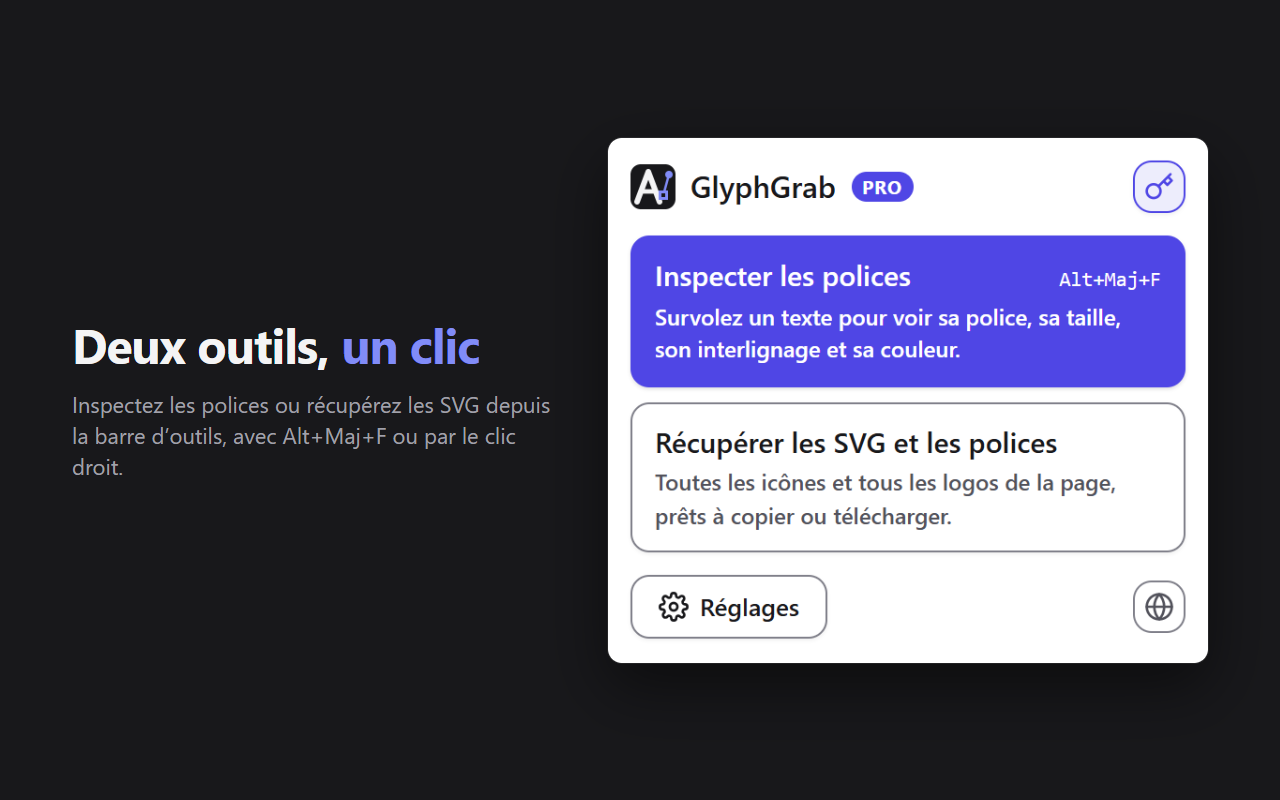Click the text "Survolez un texte pour voir"
The image size is (1280, 800).
(888, 335)
